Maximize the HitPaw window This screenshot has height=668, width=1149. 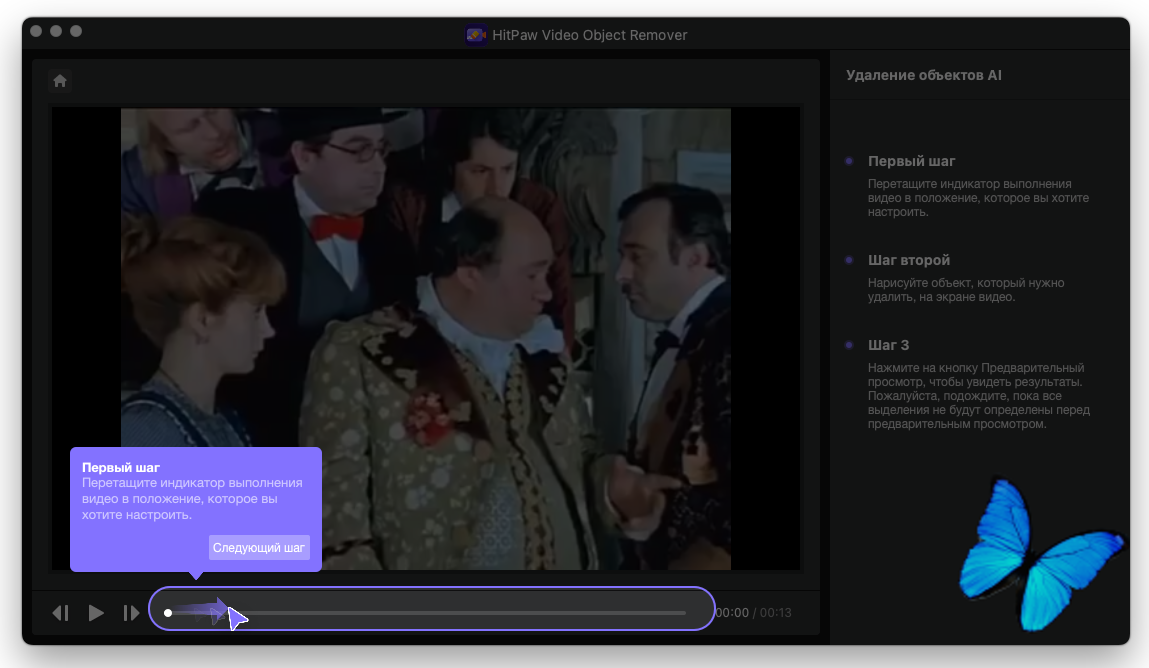point(75,31)
